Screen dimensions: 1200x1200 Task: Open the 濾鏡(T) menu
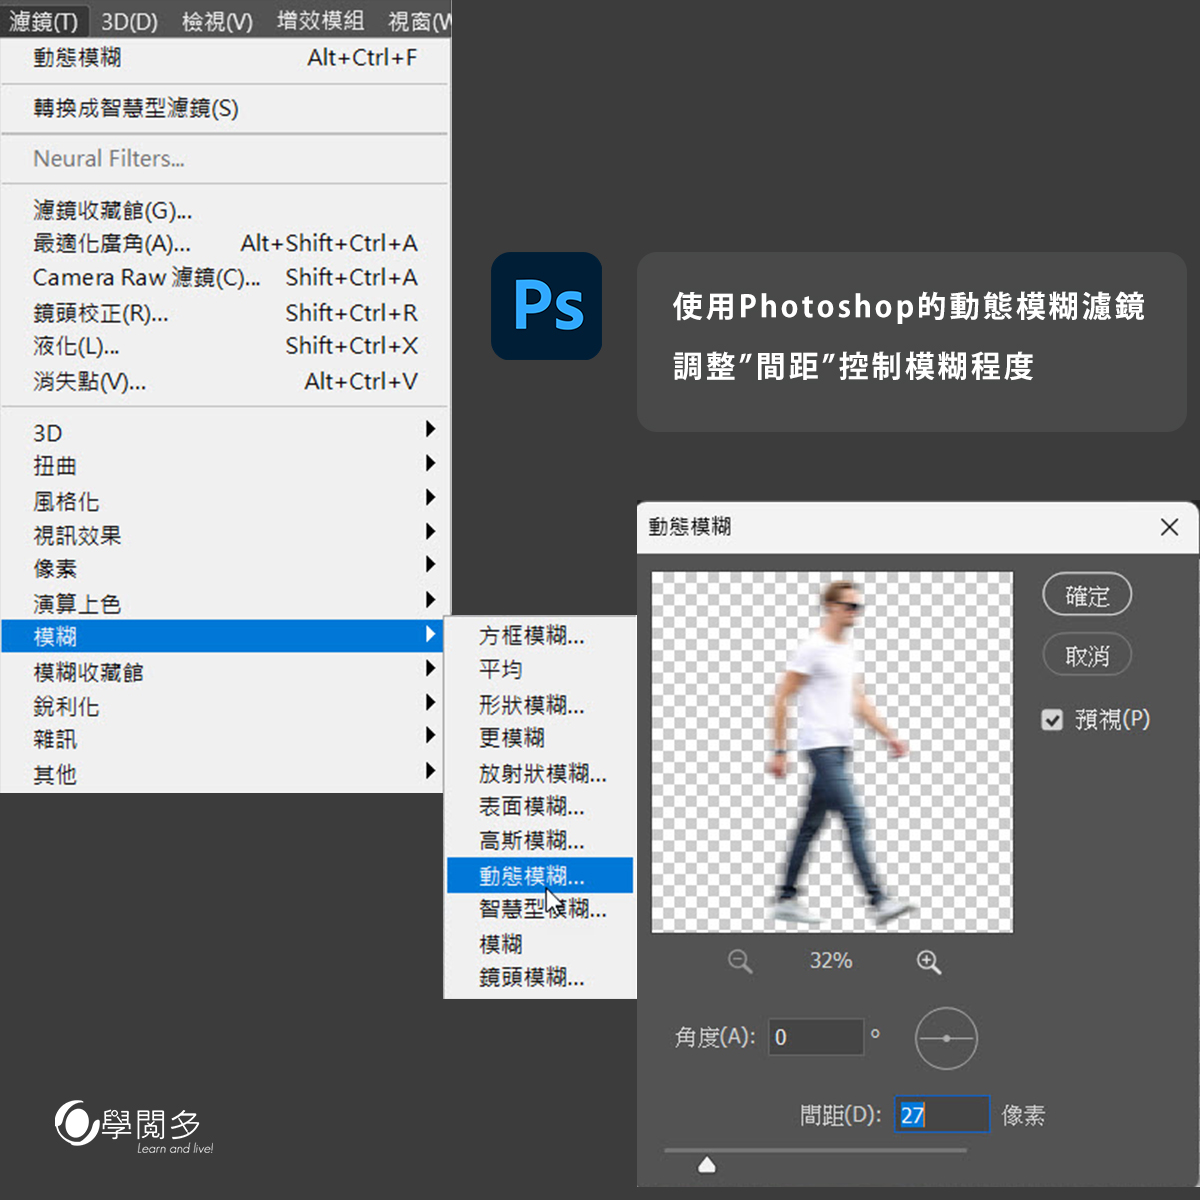pyautogui.click(x=43, y=21)
